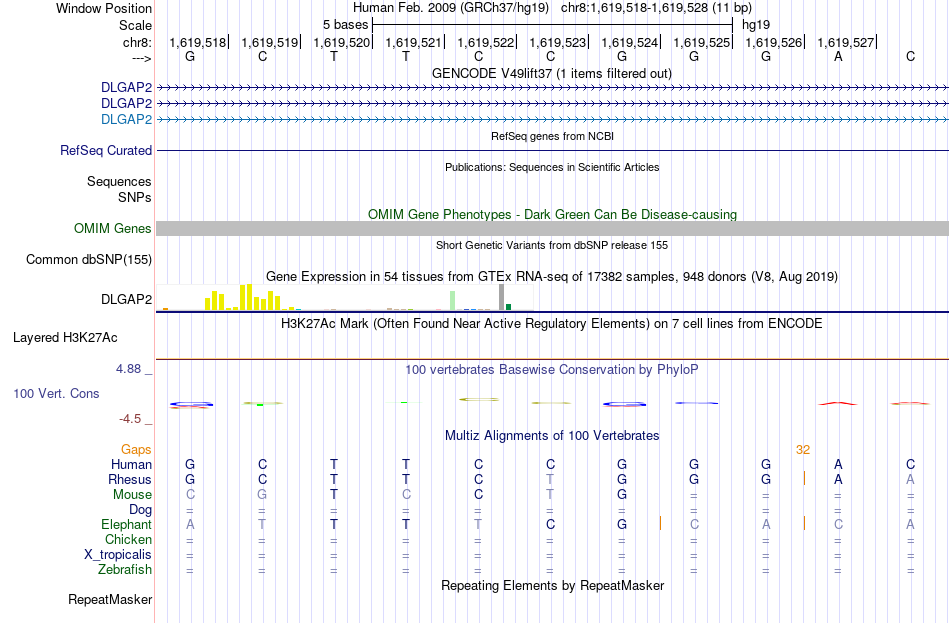Click the Window Position label

point(104,8)
